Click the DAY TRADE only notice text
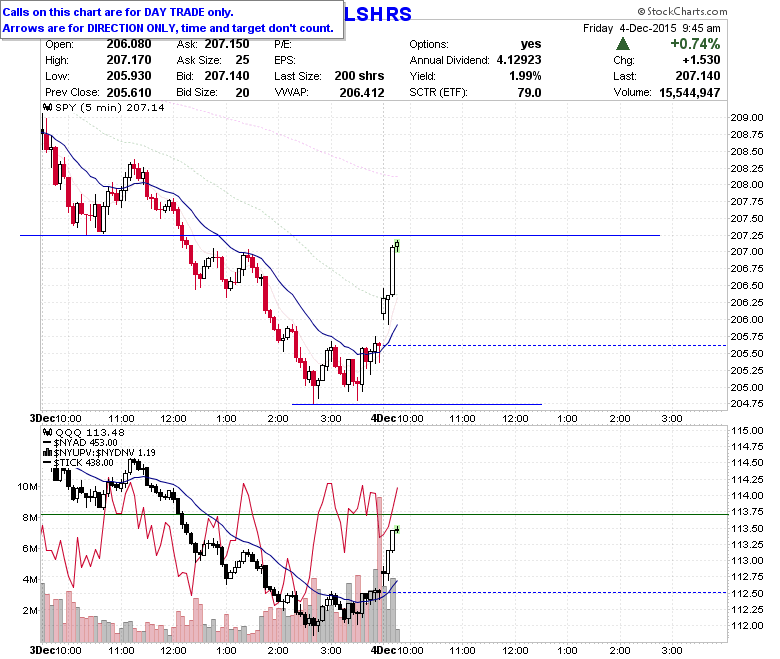 (x=118, y=12)
